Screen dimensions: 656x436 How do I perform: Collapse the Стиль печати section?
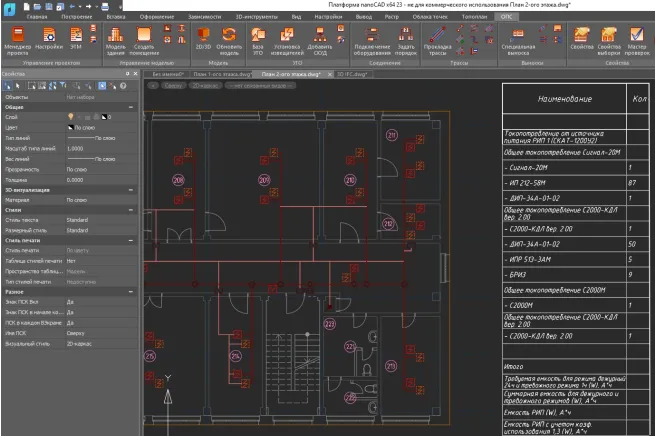[132, 240]
